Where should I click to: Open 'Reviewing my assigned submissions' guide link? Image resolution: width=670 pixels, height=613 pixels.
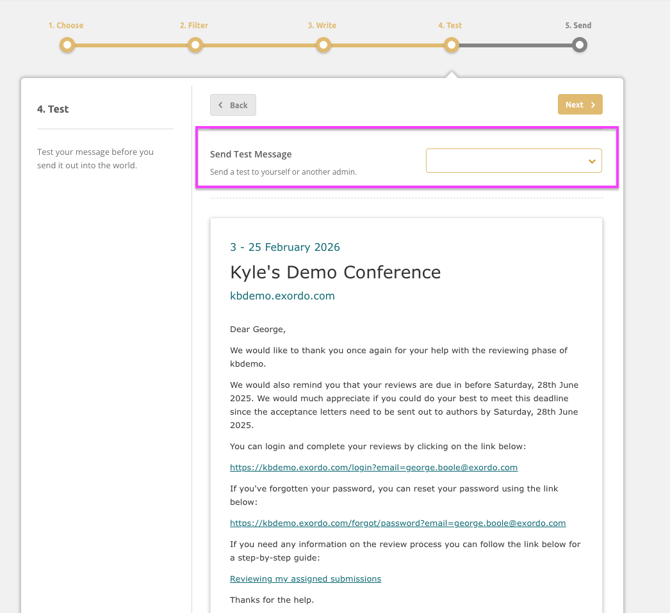(305, 579)
